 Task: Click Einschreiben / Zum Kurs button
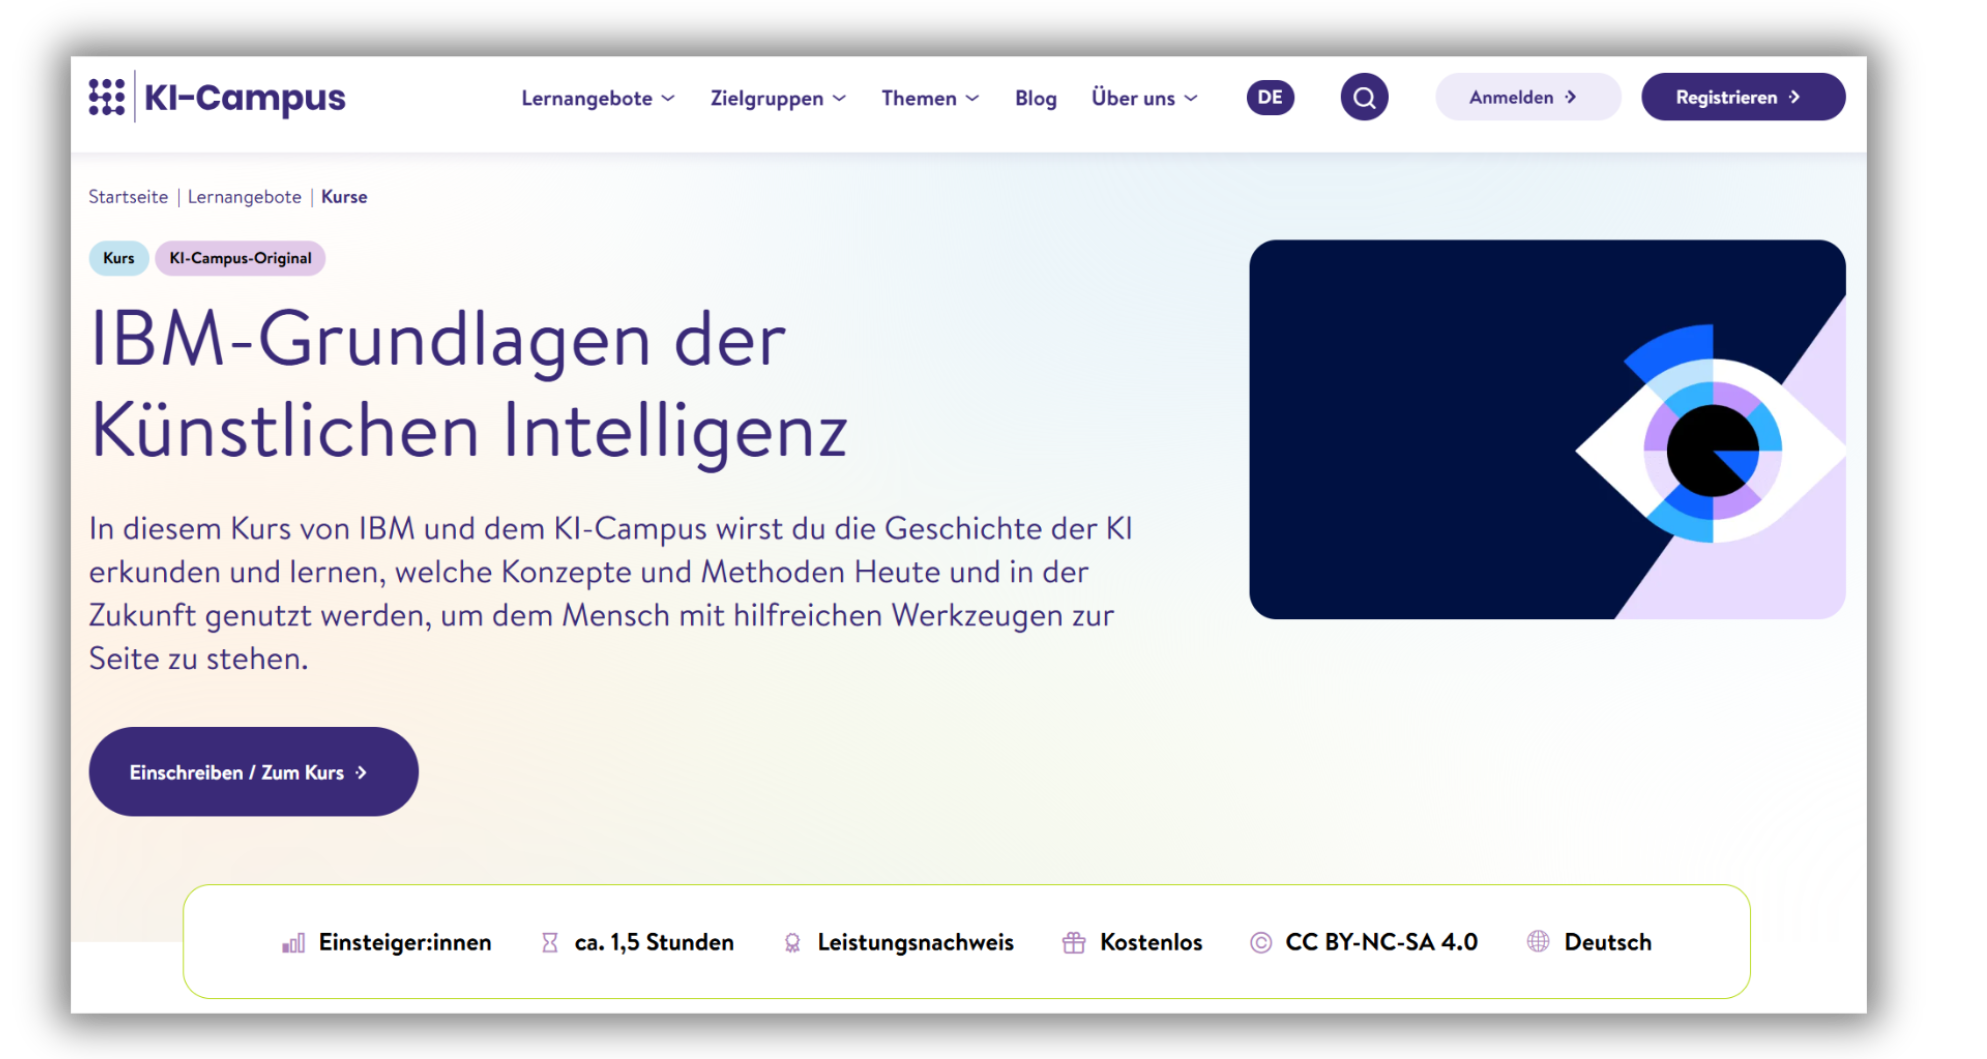click(x=254, y=772)
